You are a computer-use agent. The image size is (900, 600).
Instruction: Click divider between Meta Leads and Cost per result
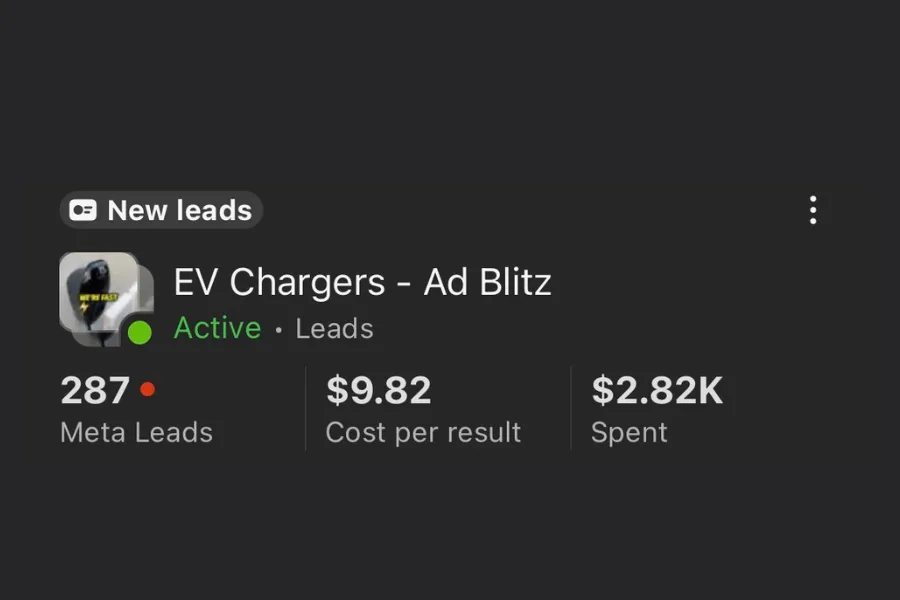point(305,408)
